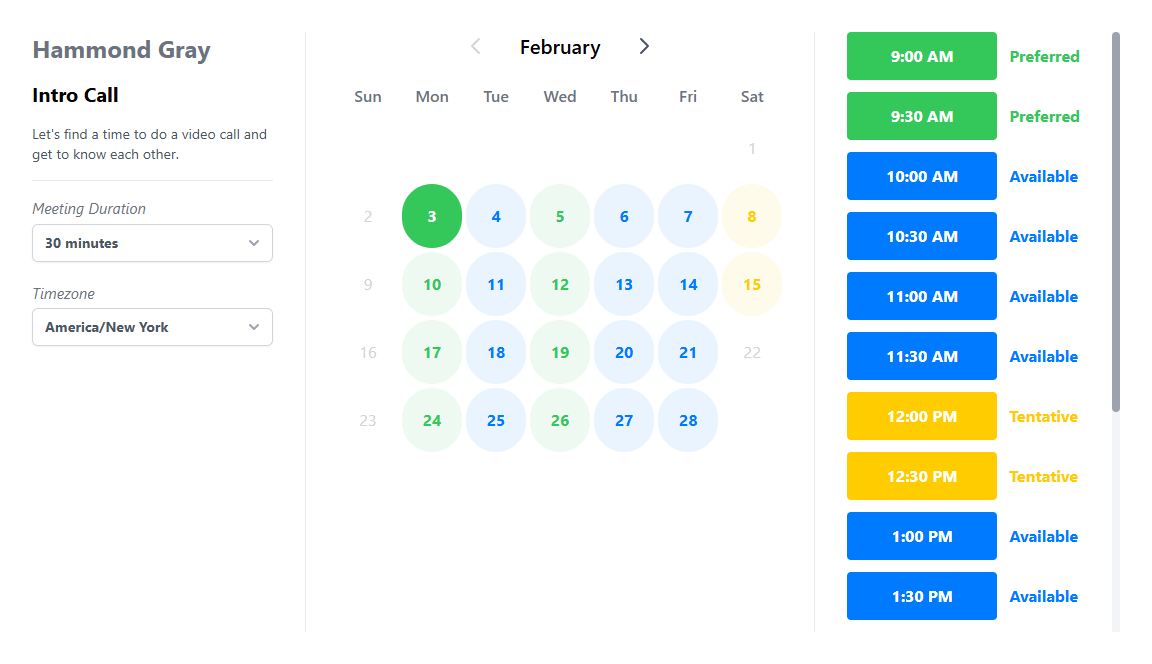Screen dimensions: 1152x664
Task: Book the 10:00 AM available slot
Action: point(921,176)
